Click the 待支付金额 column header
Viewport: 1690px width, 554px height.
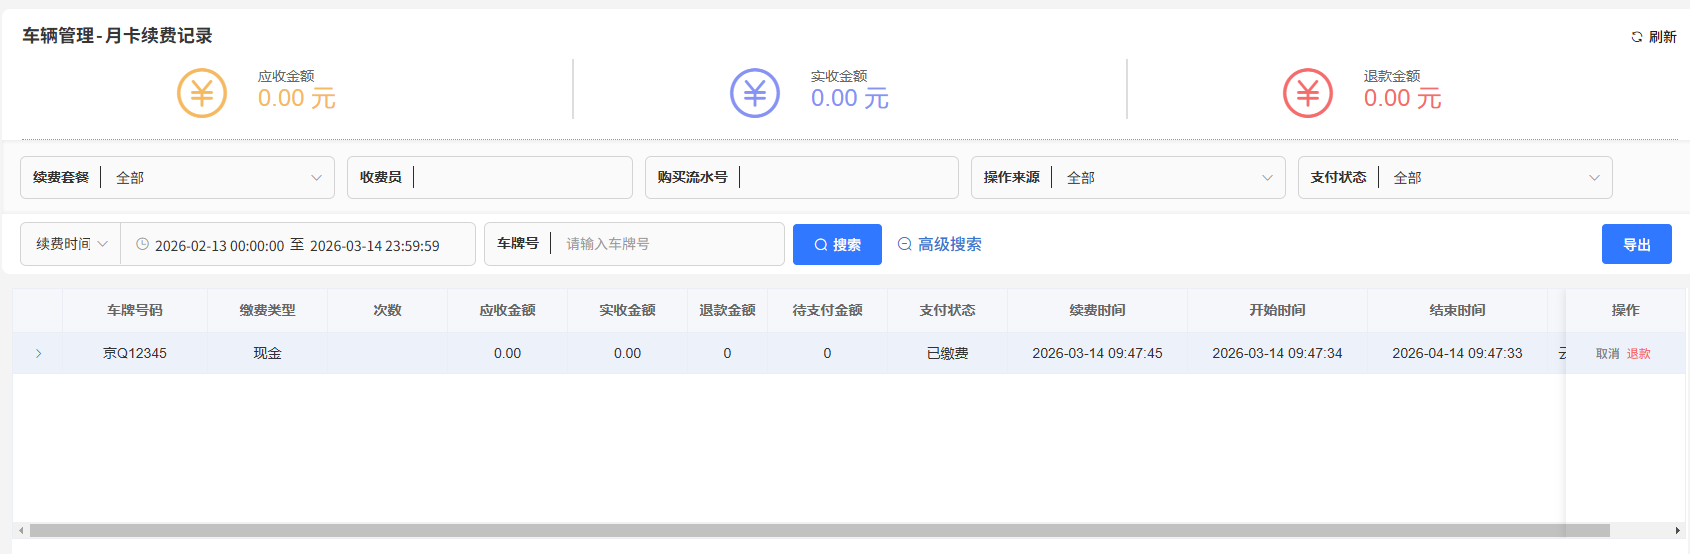tap(827, 310)
